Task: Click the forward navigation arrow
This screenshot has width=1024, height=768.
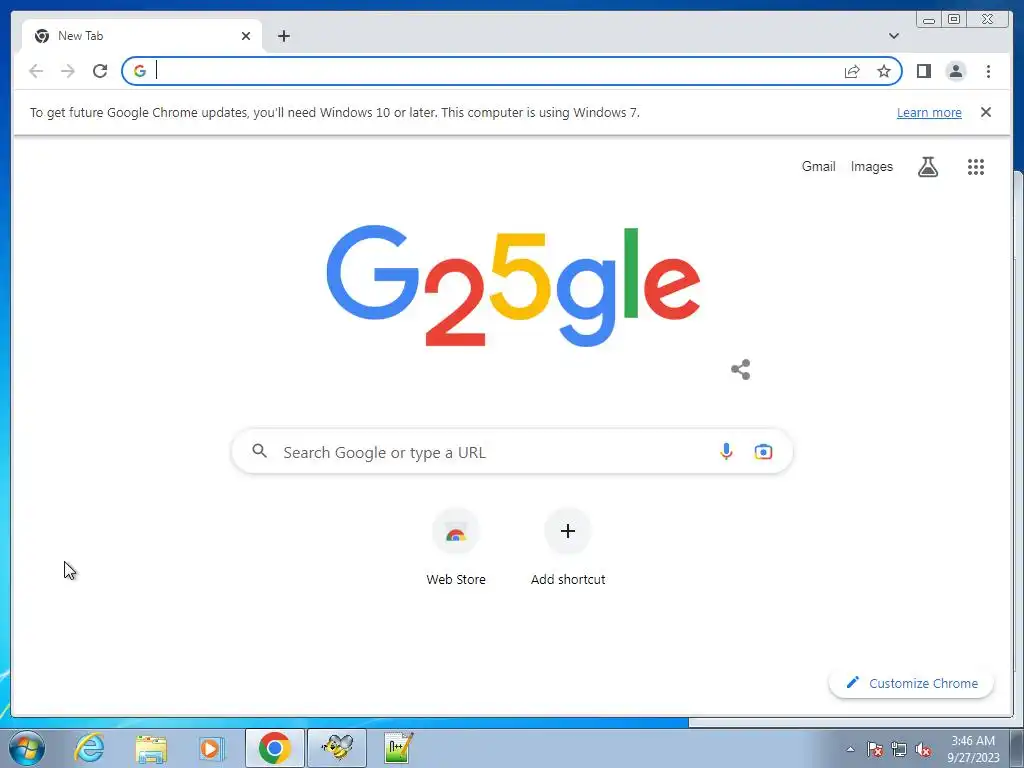Action: (x=68, y=71)
